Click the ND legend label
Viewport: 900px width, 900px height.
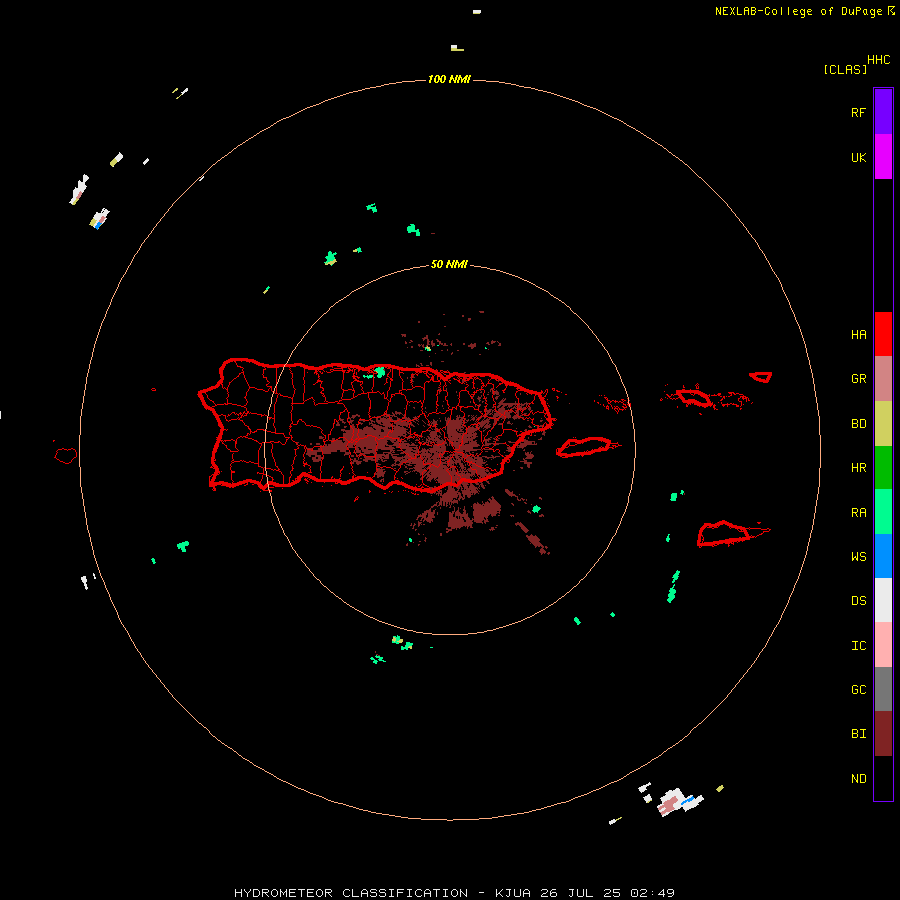(x=858, y=778)
